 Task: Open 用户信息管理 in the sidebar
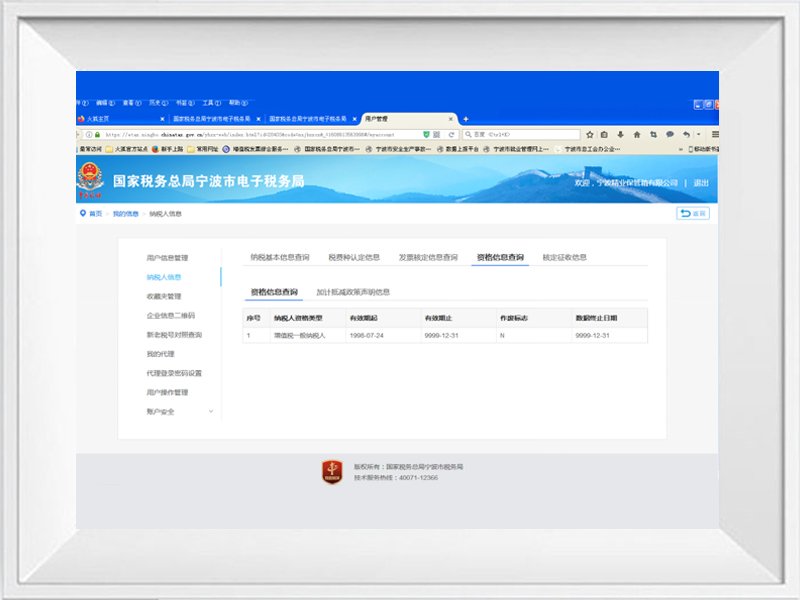point(167,258)
